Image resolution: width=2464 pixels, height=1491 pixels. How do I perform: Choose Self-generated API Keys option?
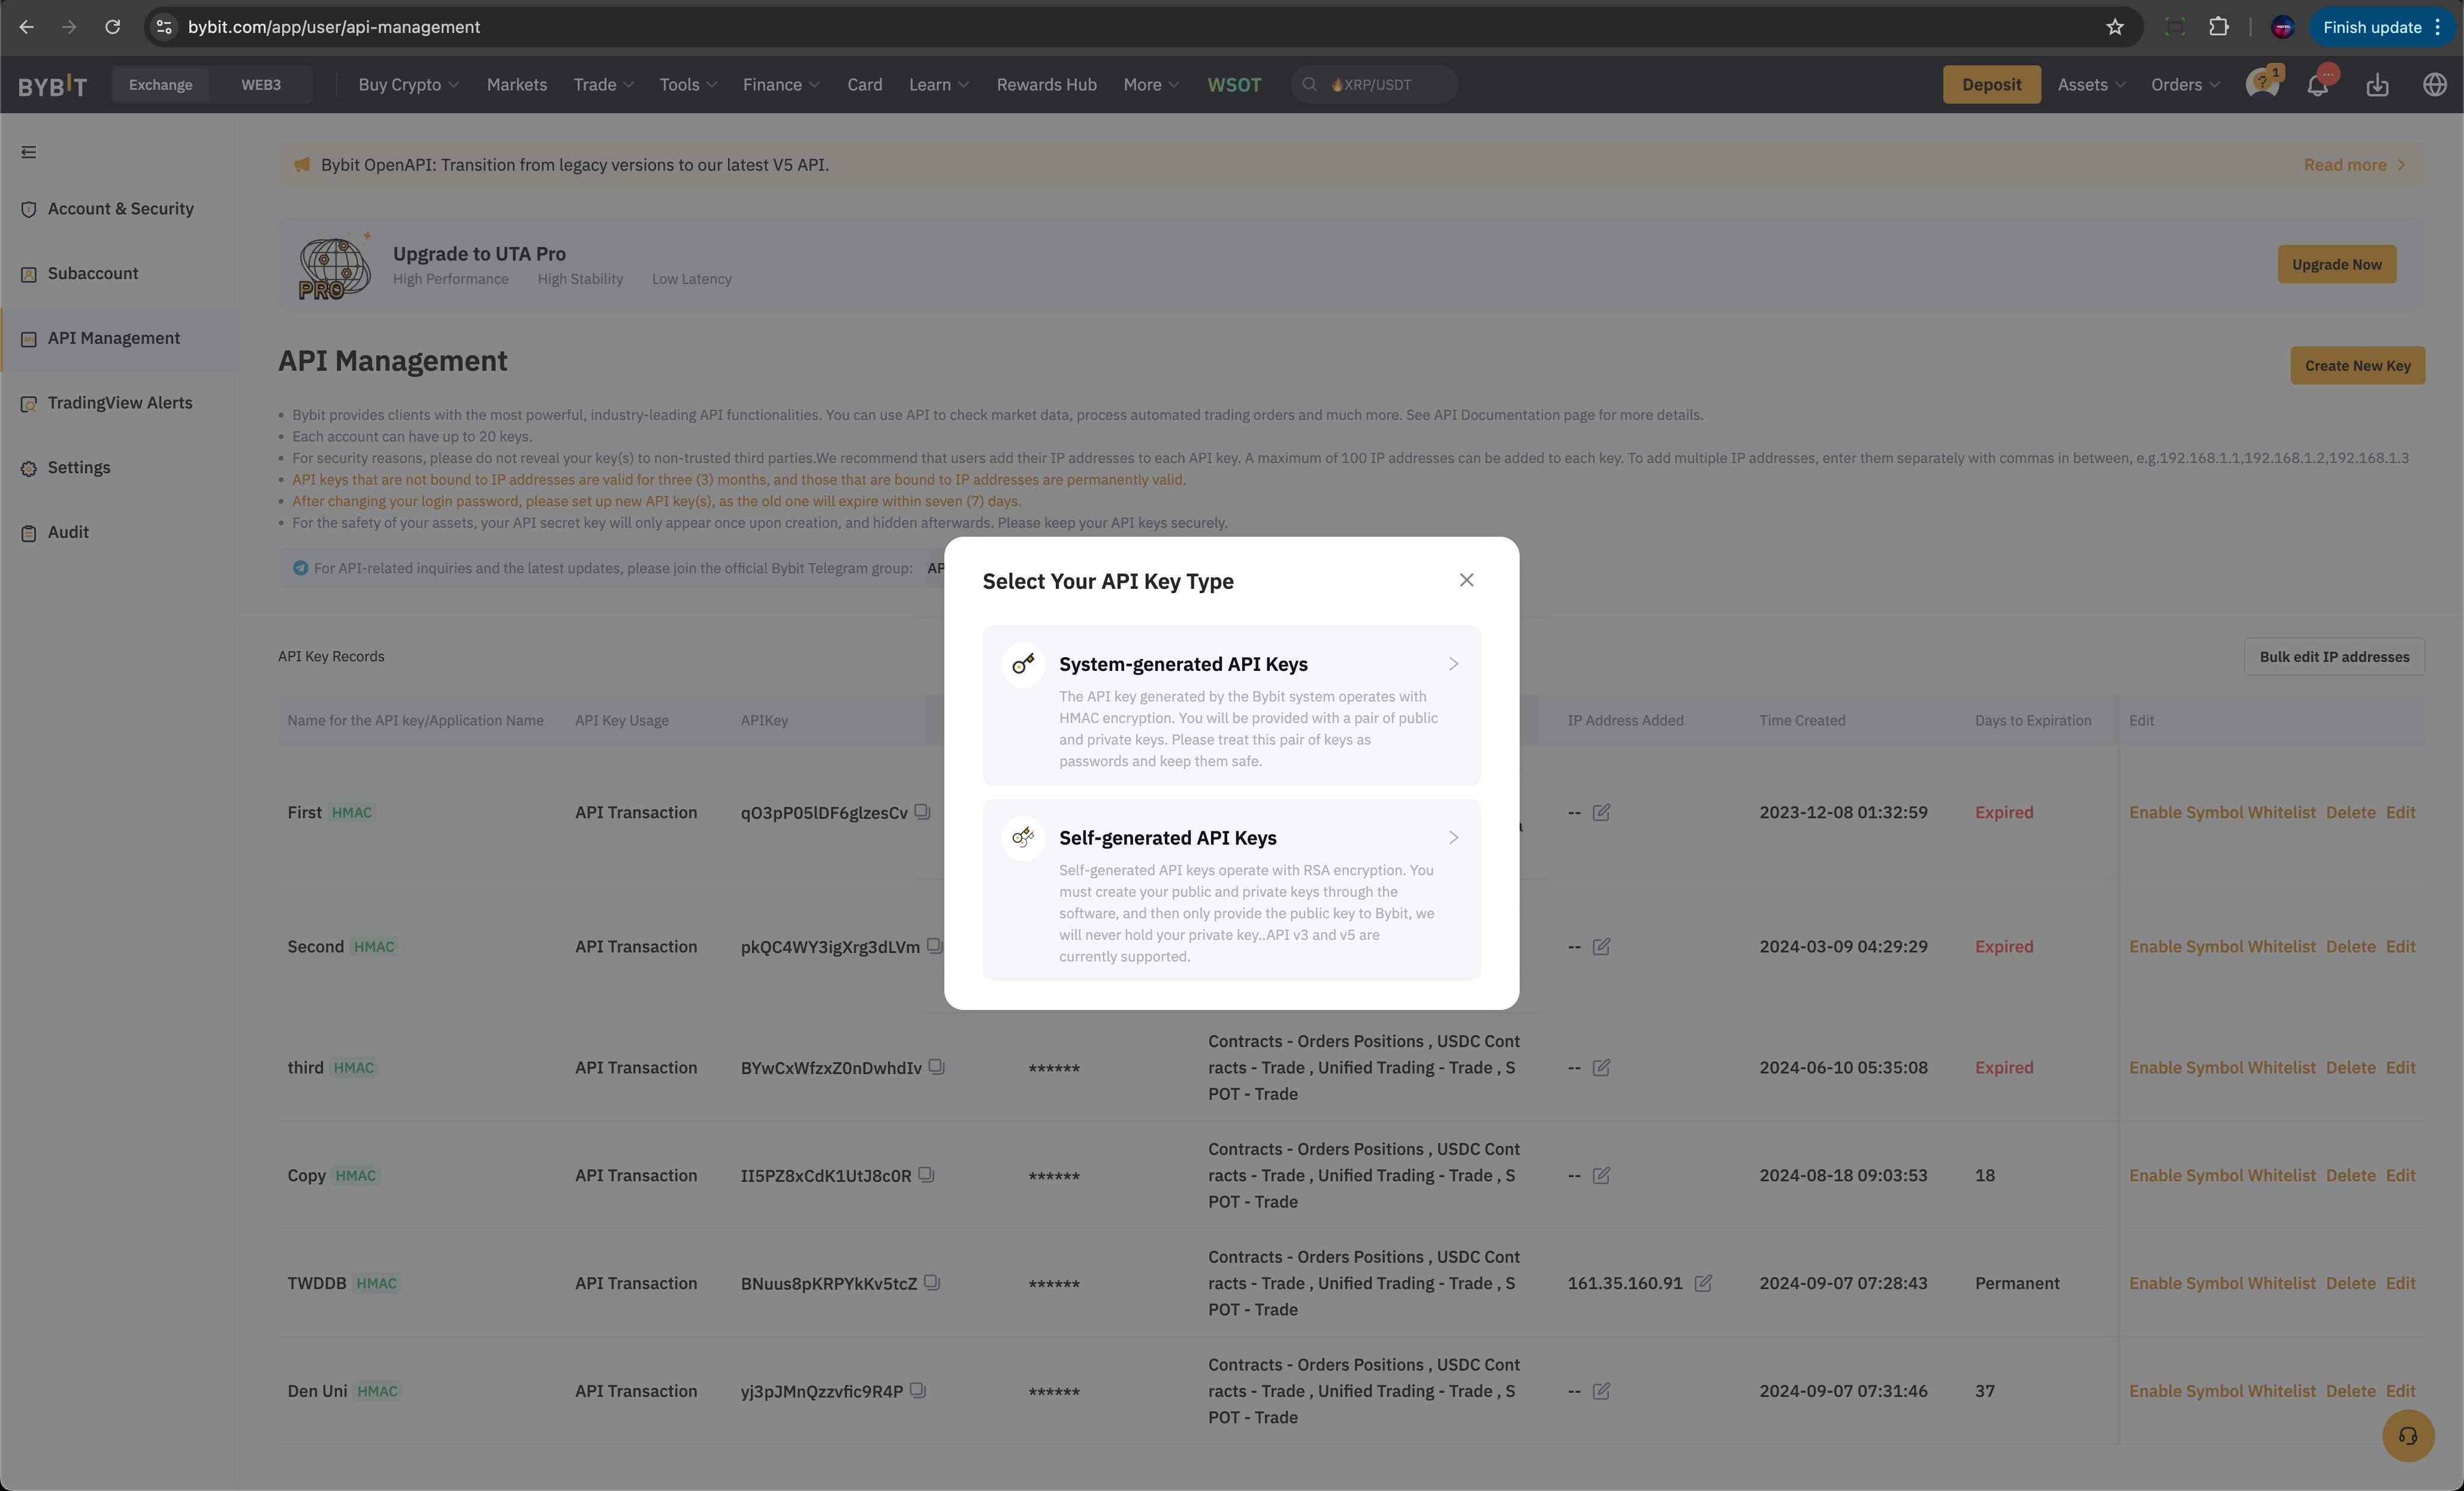[1231, 889]
